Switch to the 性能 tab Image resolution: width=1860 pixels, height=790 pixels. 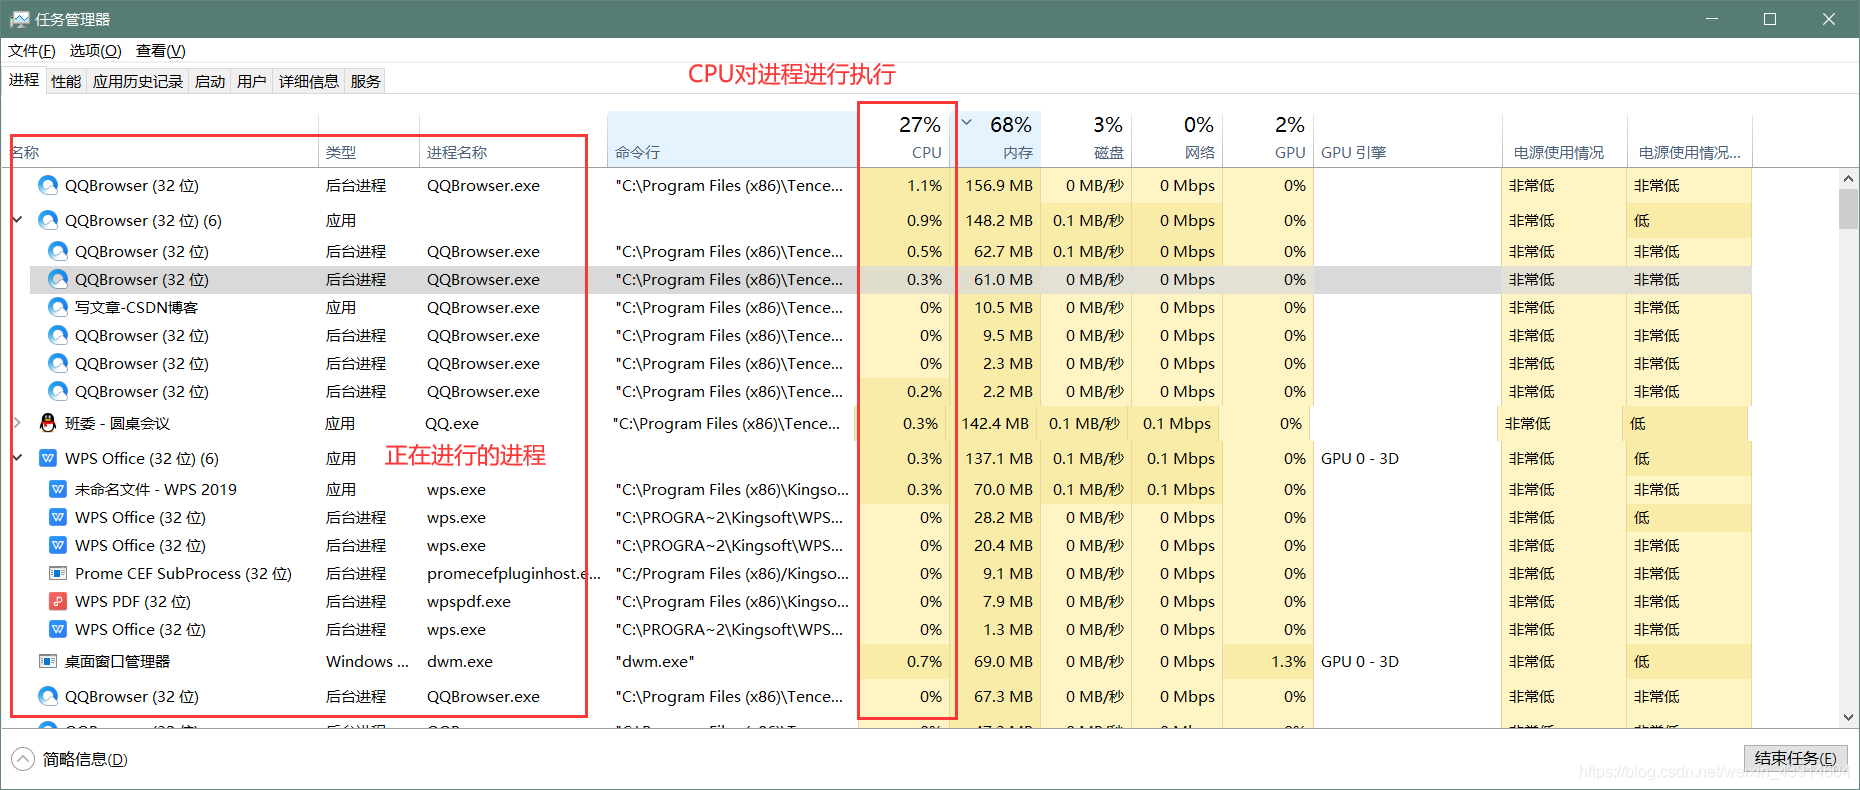pyautogui.click(x=66, y=81)
